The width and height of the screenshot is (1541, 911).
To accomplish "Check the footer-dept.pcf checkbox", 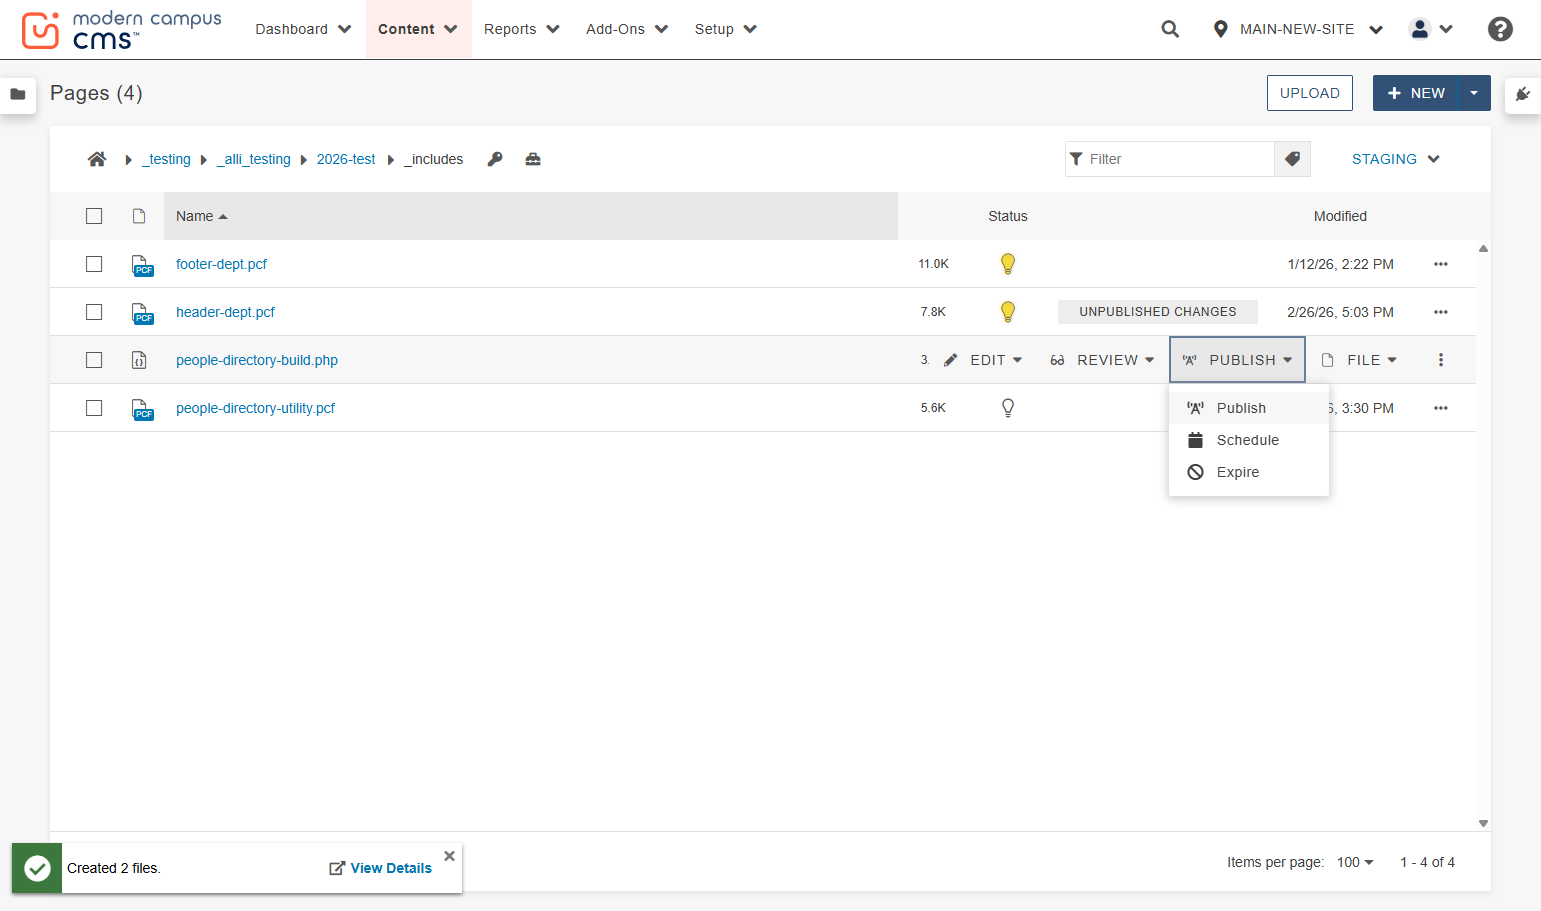I will (x=94, y=264).
